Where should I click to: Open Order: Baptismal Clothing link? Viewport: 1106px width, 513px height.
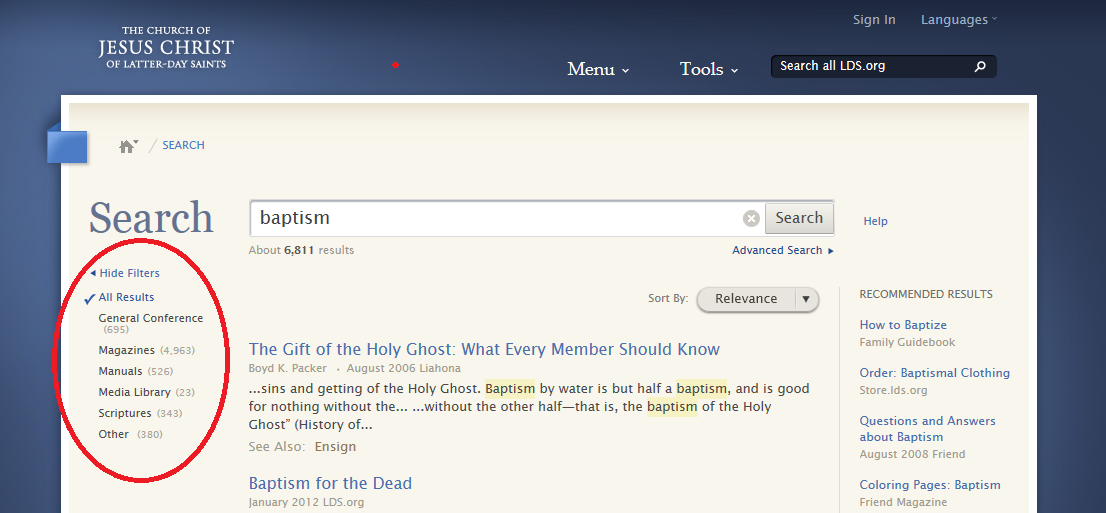pyautogui.click(x=935, y=373)
